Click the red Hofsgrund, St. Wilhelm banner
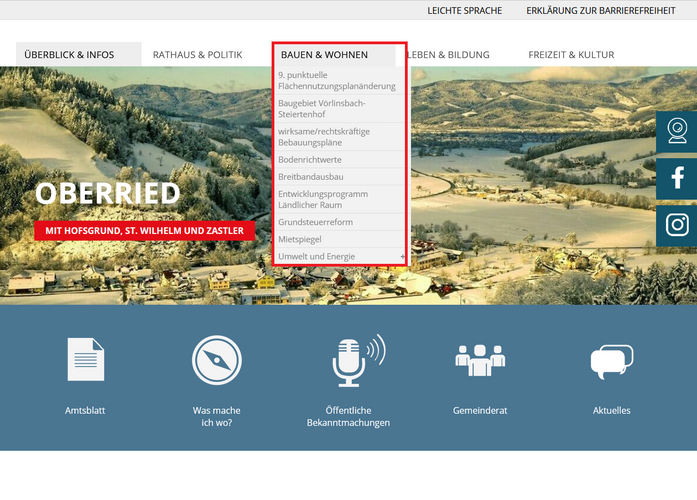This screenshot has width=697, height=500. point(144,231)
